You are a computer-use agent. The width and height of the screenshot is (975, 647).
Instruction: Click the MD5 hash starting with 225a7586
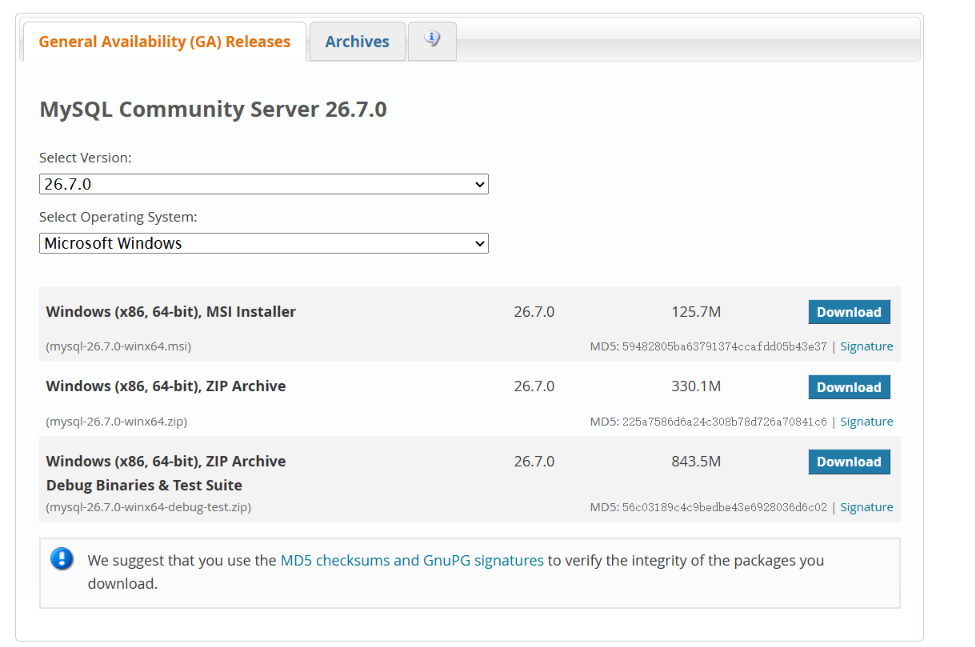(724, 421)
